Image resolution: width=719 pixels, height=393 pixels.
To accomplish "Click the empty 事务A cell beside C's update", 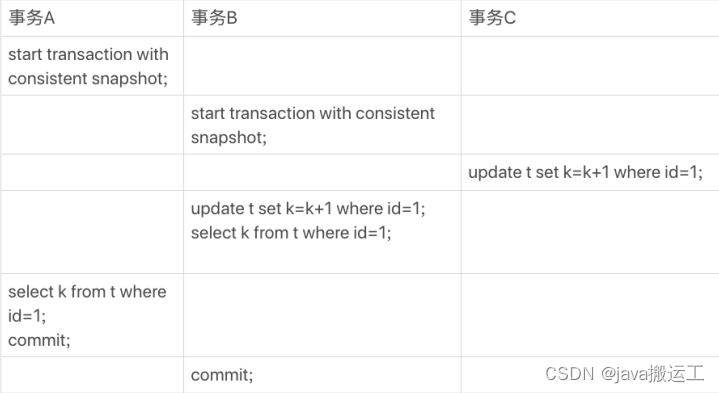I will (x=92, y=172).
